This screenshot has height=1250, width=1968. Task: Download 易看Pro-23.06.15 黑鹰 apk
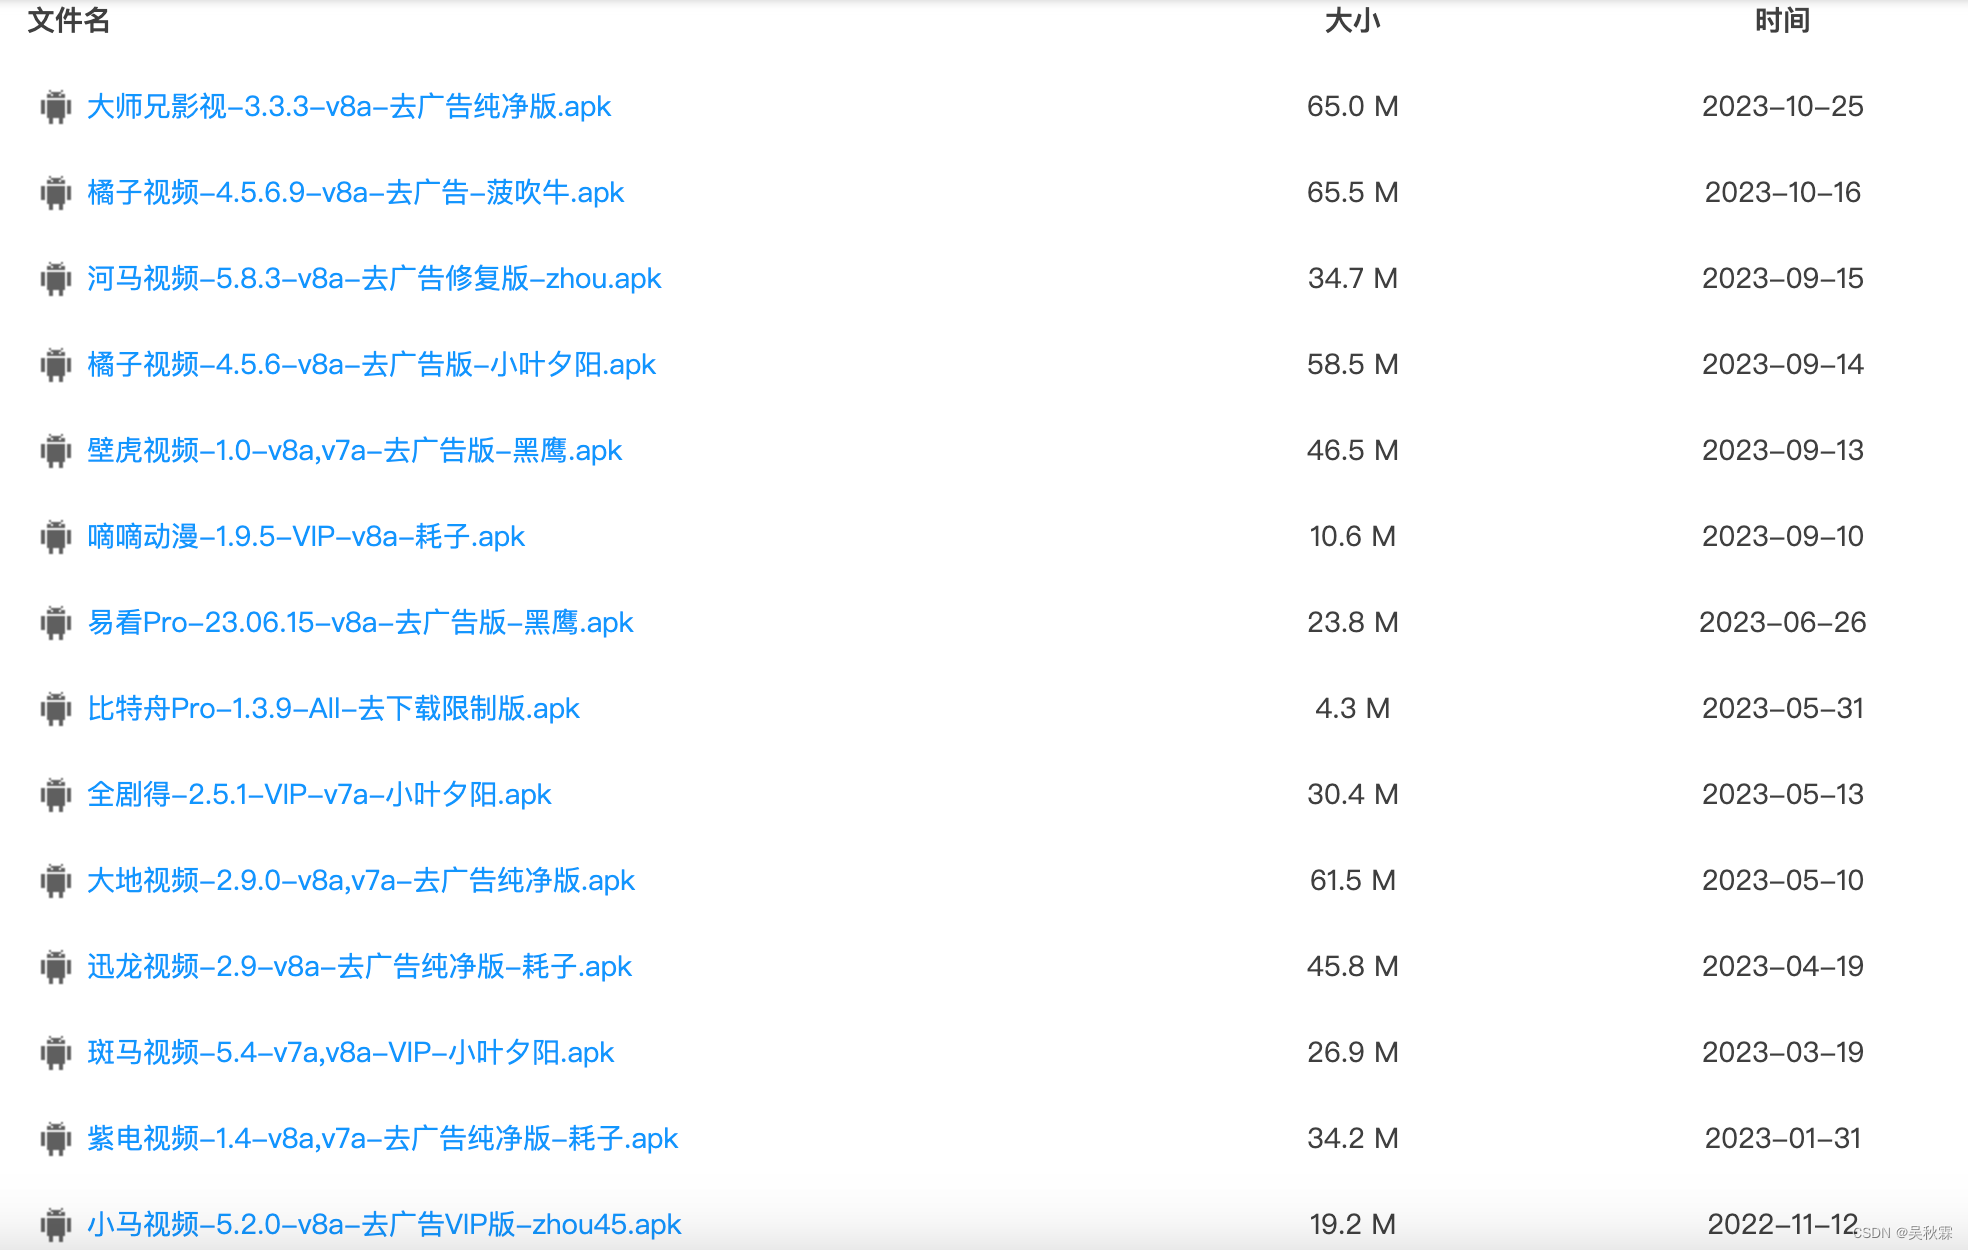click(x=360, y=622)
